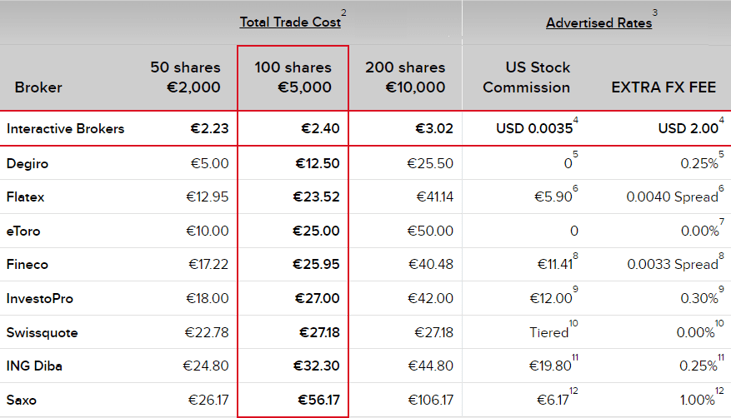Screen dimensions: 731x418
Task: Open the Total Trade Cost link
Action: pyautogui.click(x=290, y=22)
